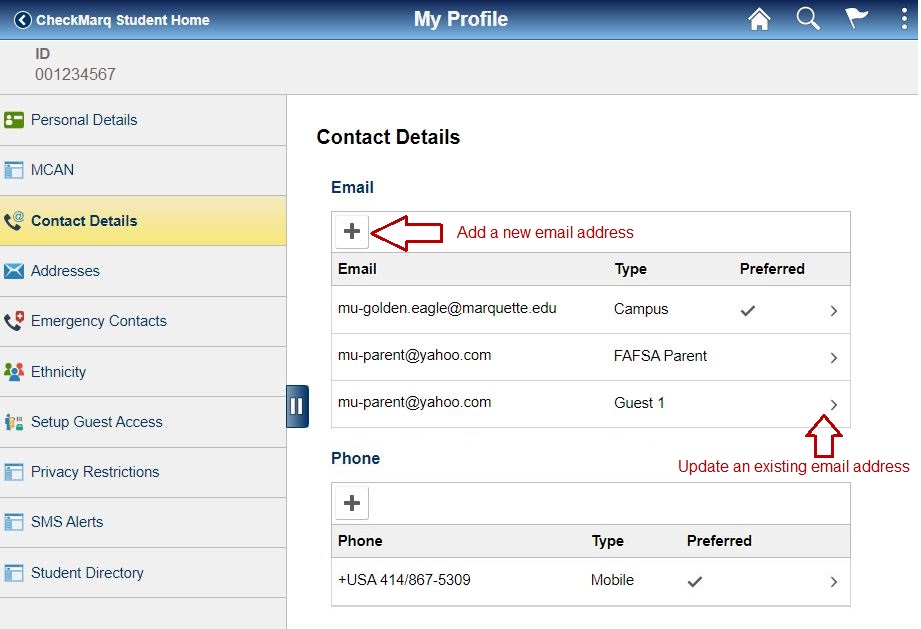This screenshot has width=921, height=629.
Task: Open SMS Alerts in sidebar
Action: pyautogui.click(x=67, y=522)
